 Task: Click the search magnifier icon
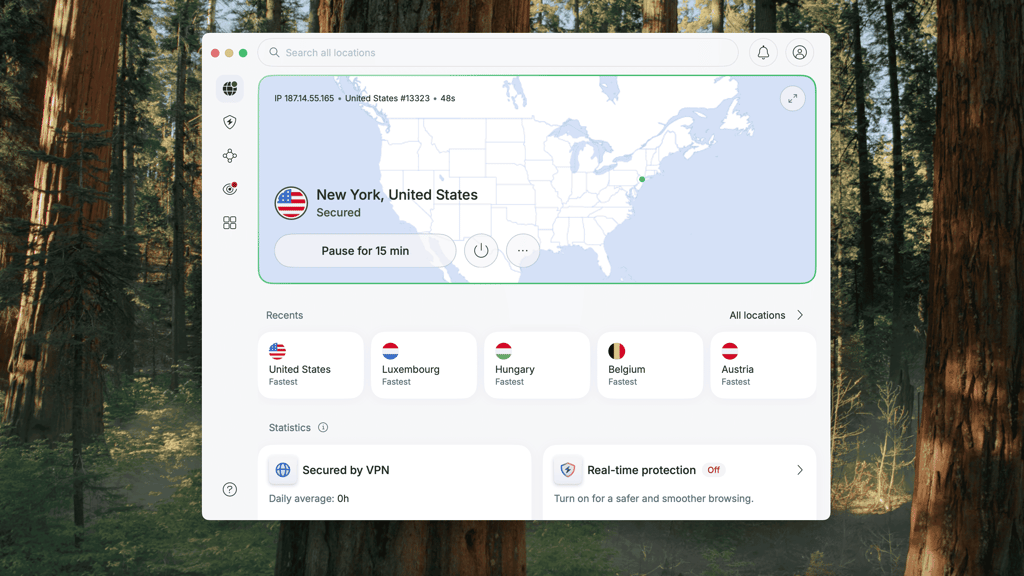tap(274, 52)
